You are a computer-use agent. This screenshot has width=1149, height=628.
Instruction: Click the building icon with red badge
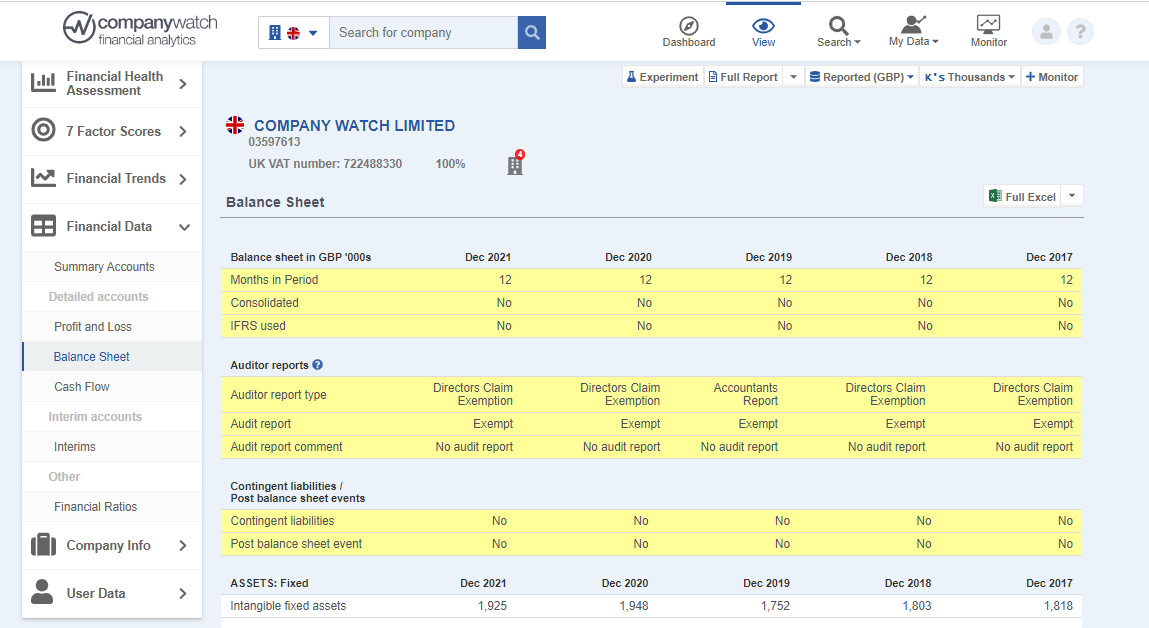515,164
